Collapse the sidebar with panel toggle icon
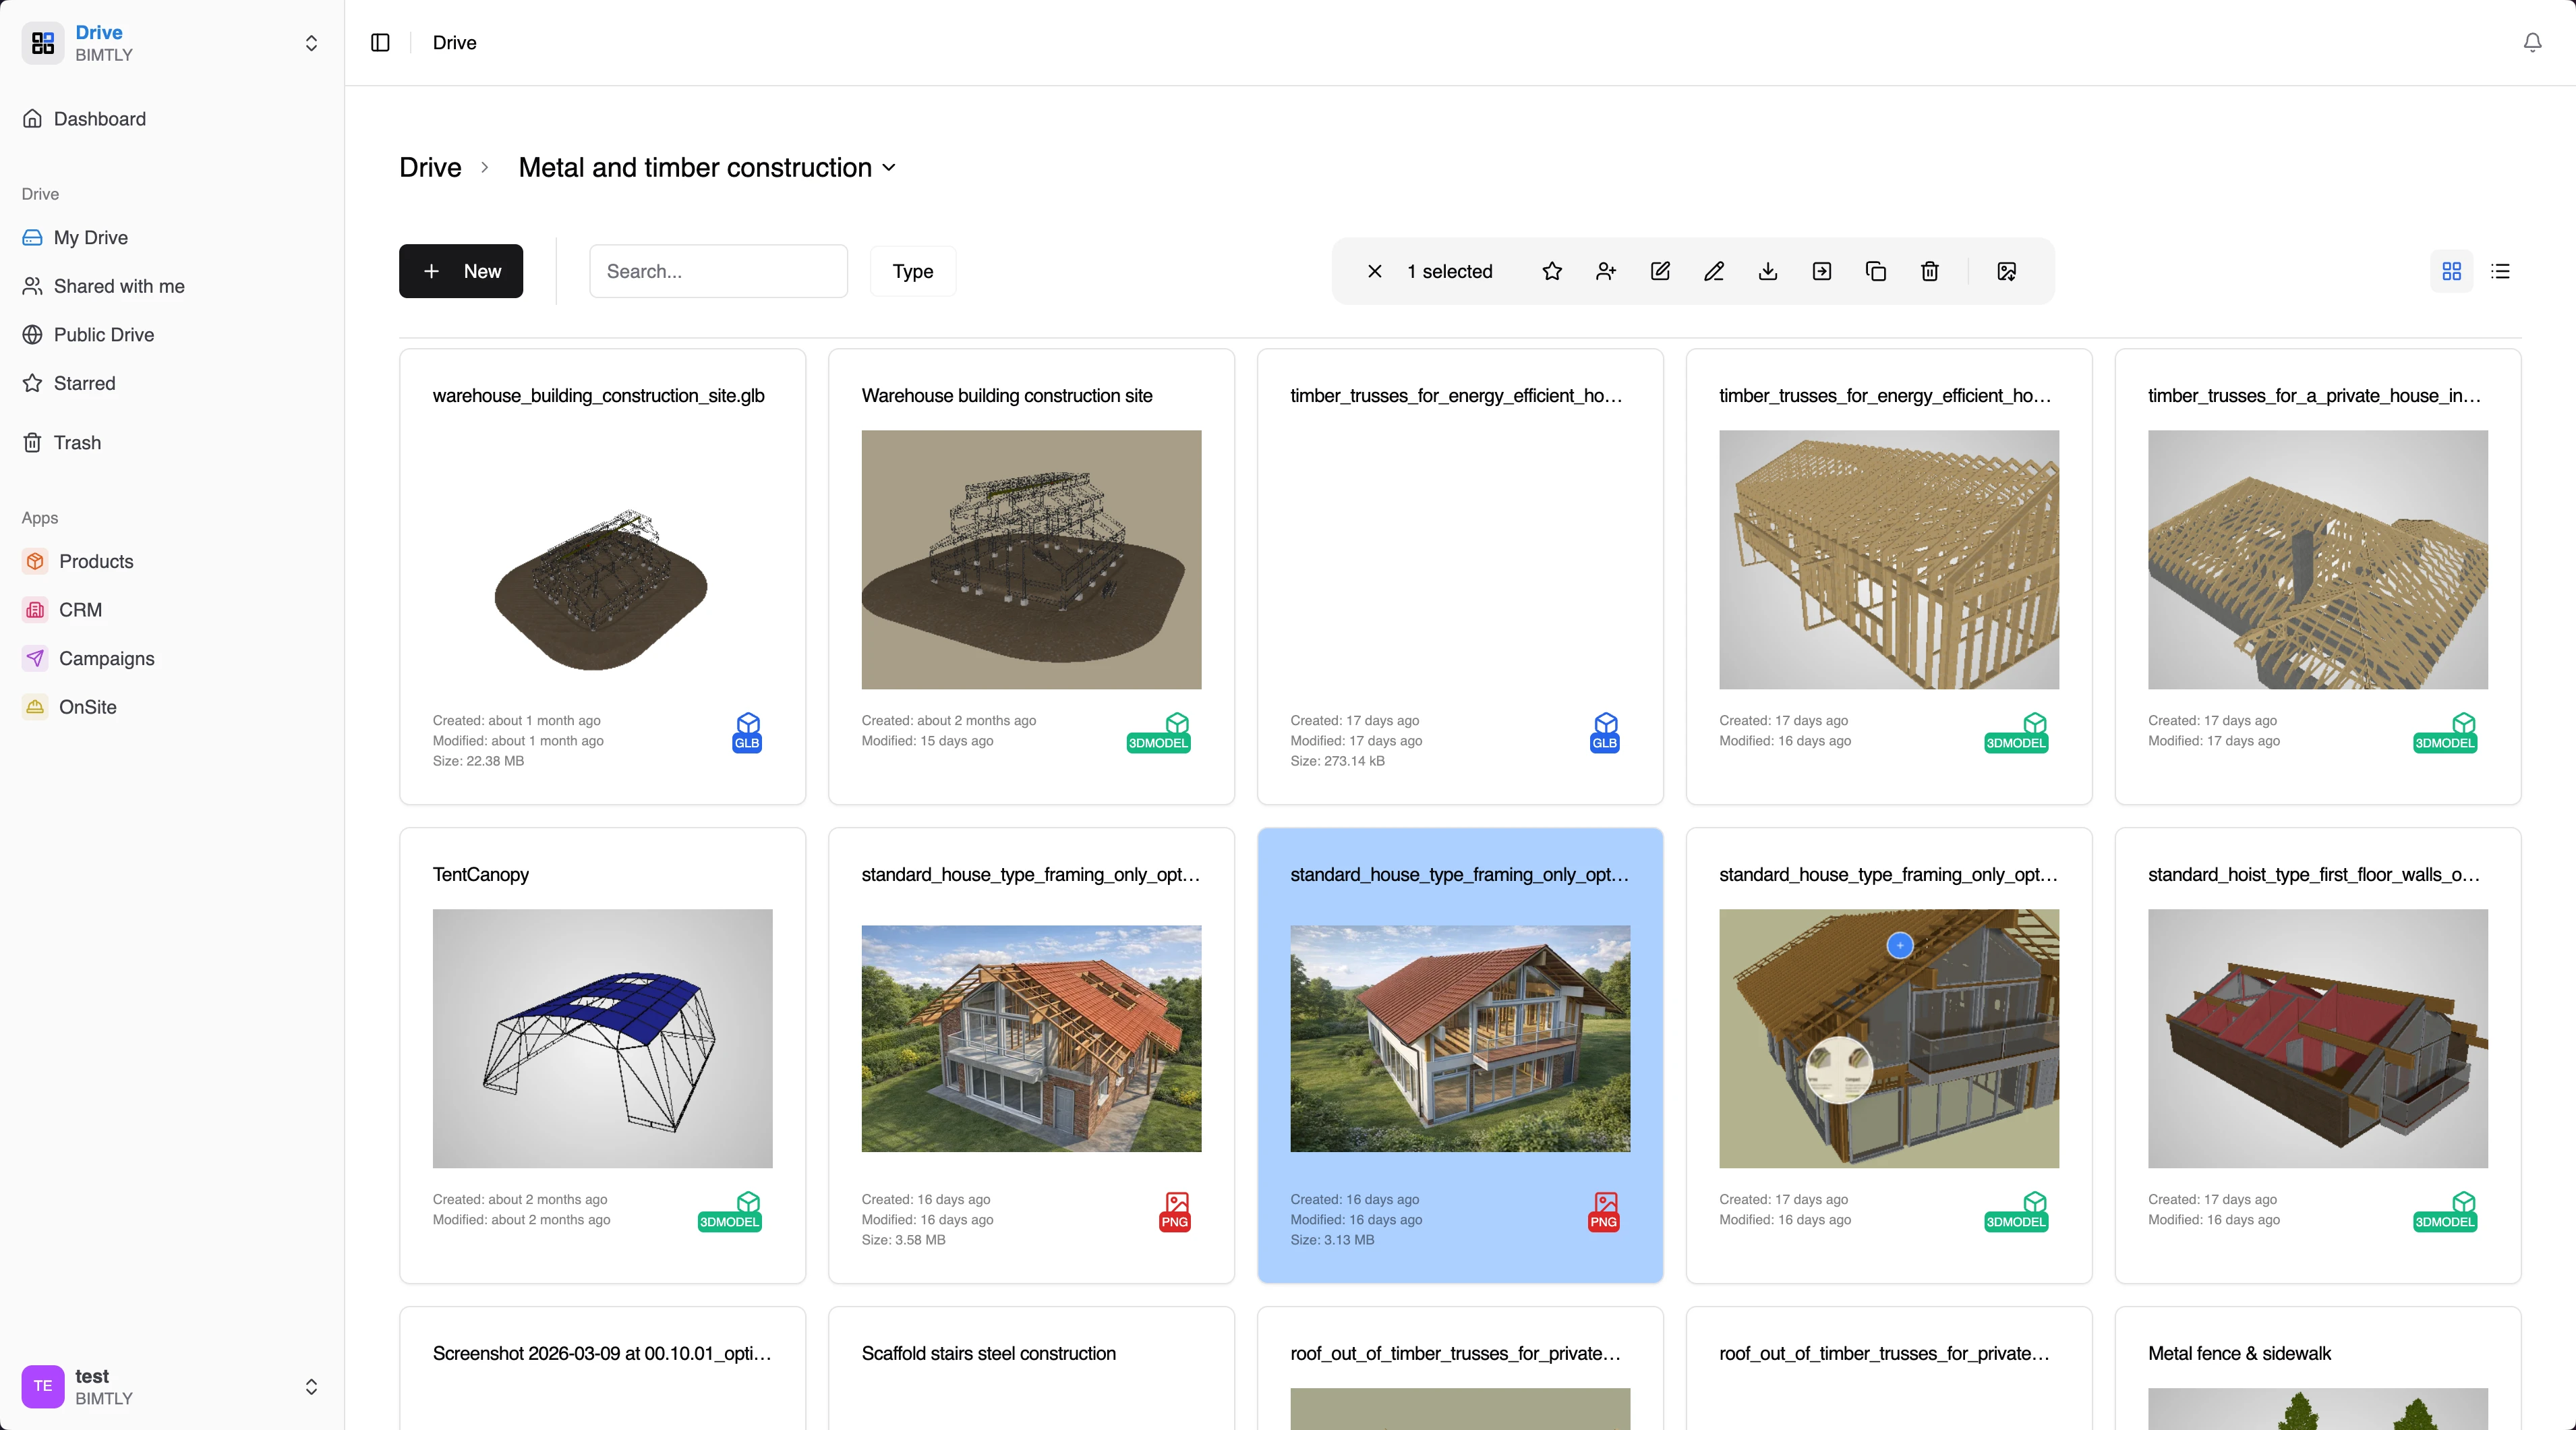 [x=380, y=43]
